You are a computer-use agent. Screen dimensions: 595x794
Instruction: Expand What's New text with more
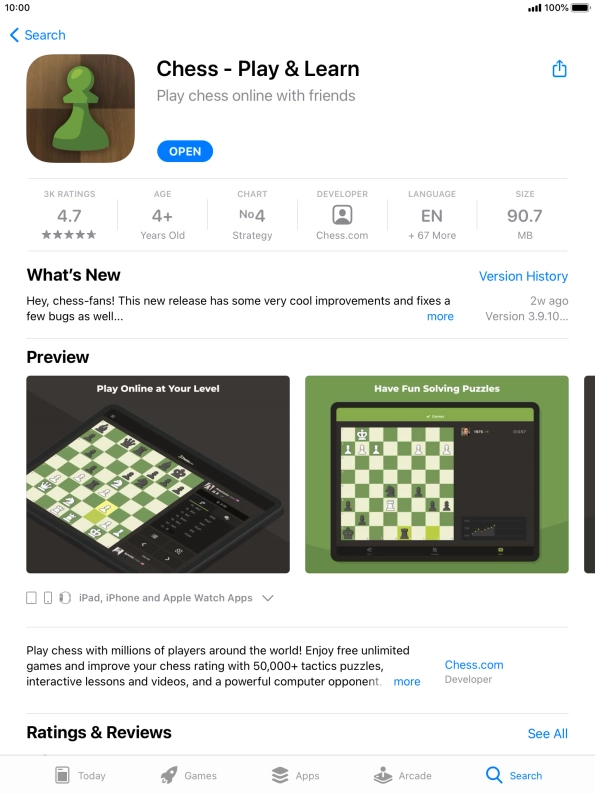440,316
